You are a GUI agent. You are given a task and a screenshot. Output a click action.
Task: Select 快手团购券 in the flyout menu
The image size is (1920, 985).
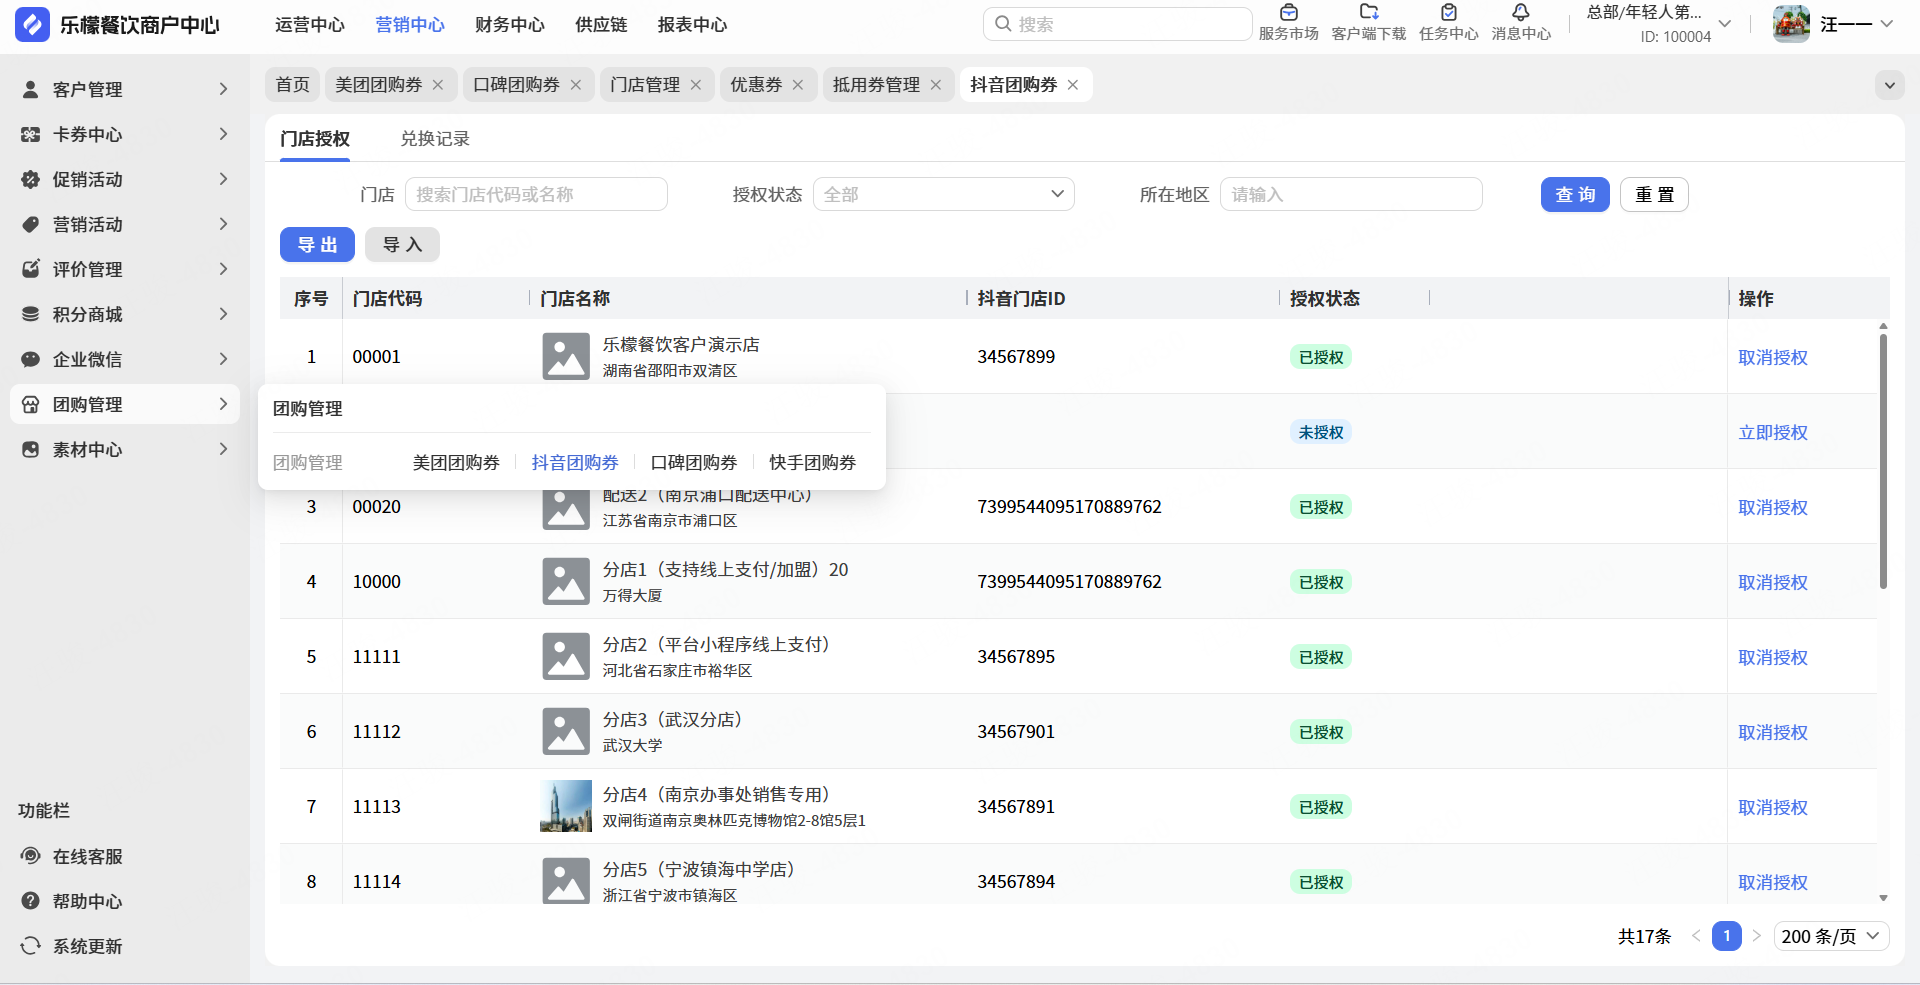812,462
